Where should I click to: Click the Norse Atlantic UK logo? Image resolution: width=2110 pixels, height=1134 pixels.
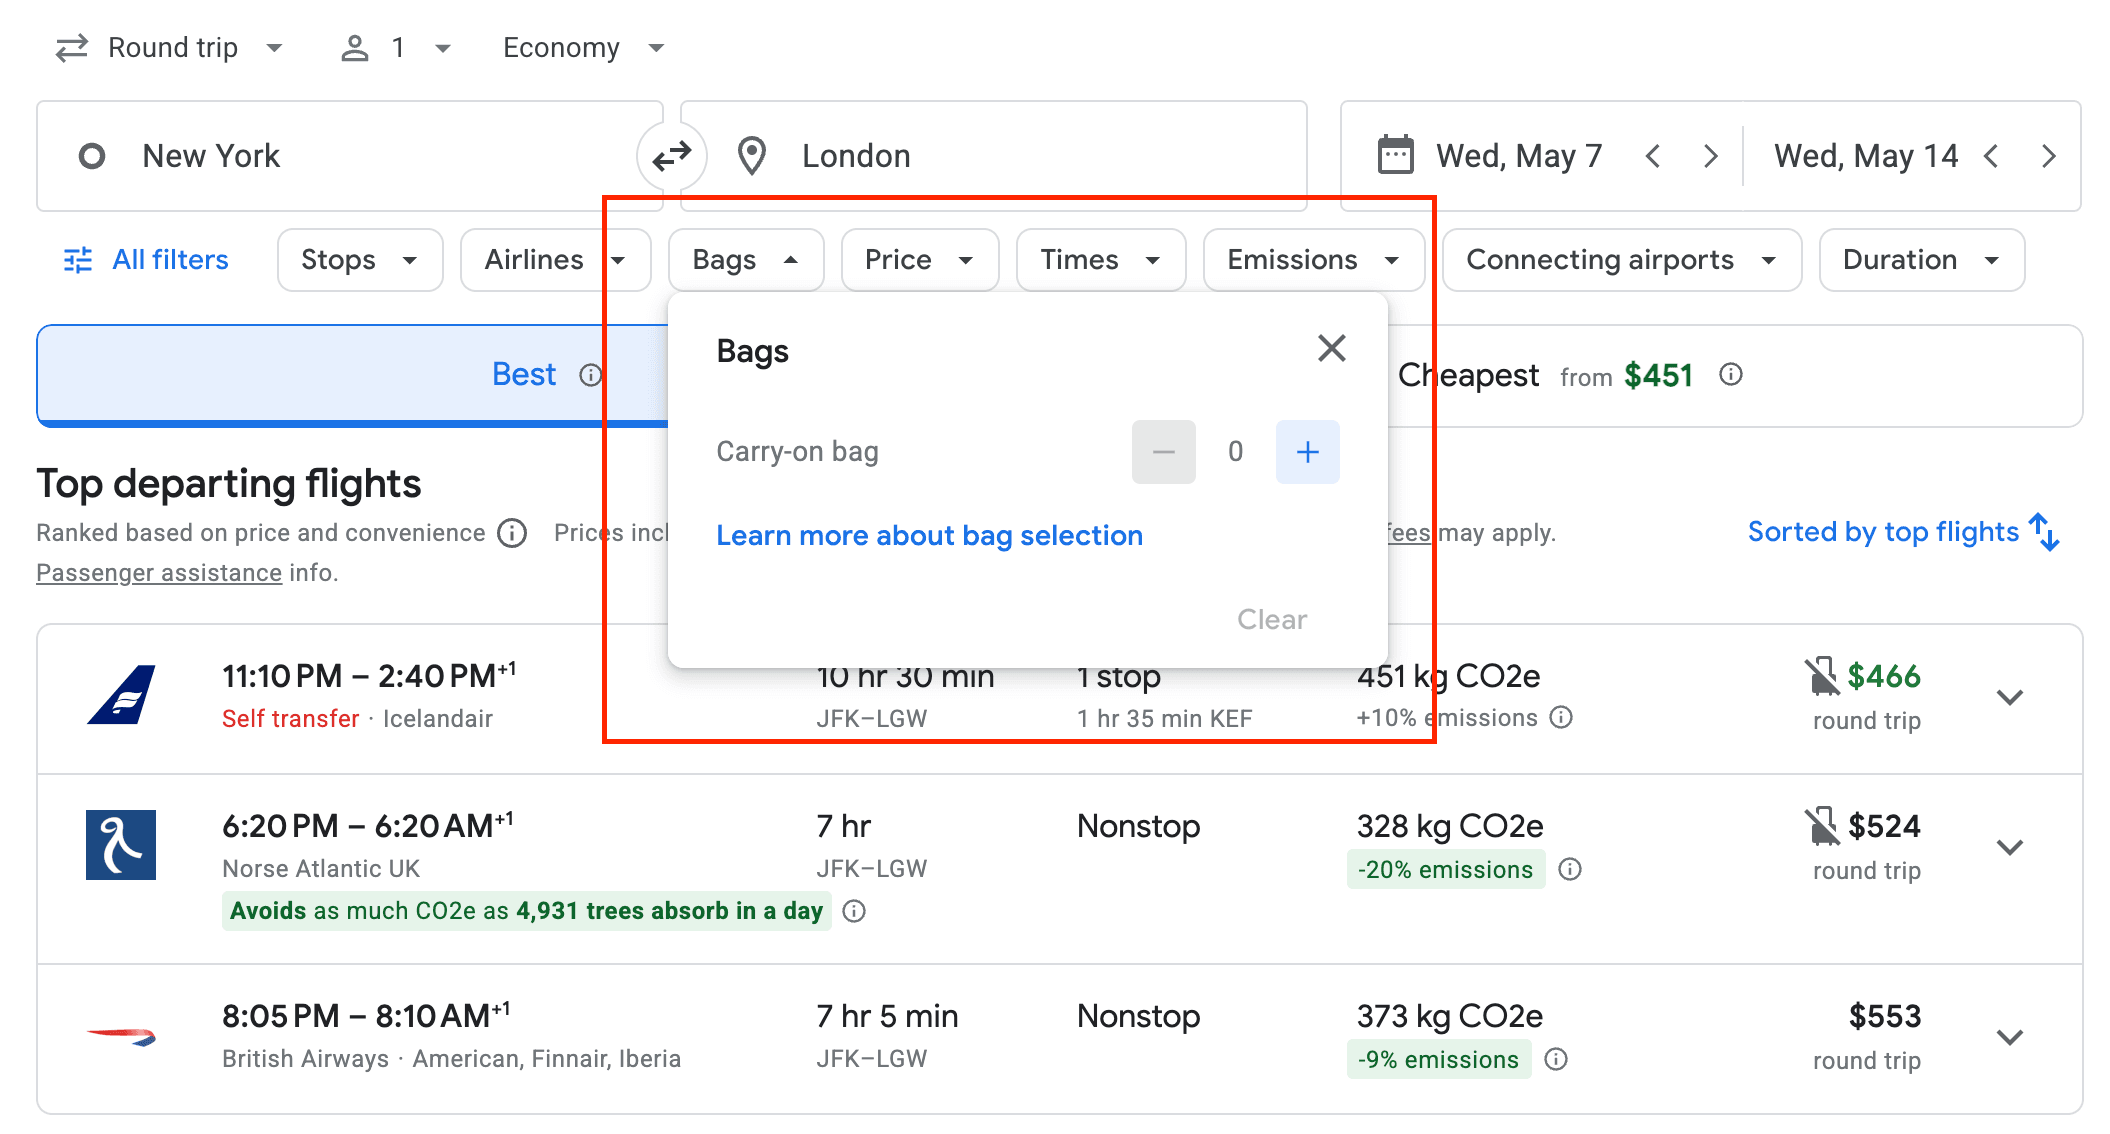tap(121, 845)
